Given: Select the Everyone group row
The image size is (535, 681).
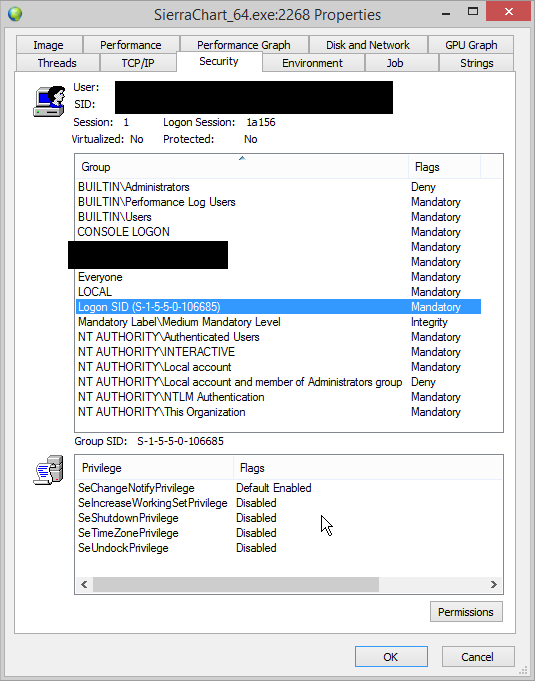Looking at the screenshot, I should tap(278, 277).
